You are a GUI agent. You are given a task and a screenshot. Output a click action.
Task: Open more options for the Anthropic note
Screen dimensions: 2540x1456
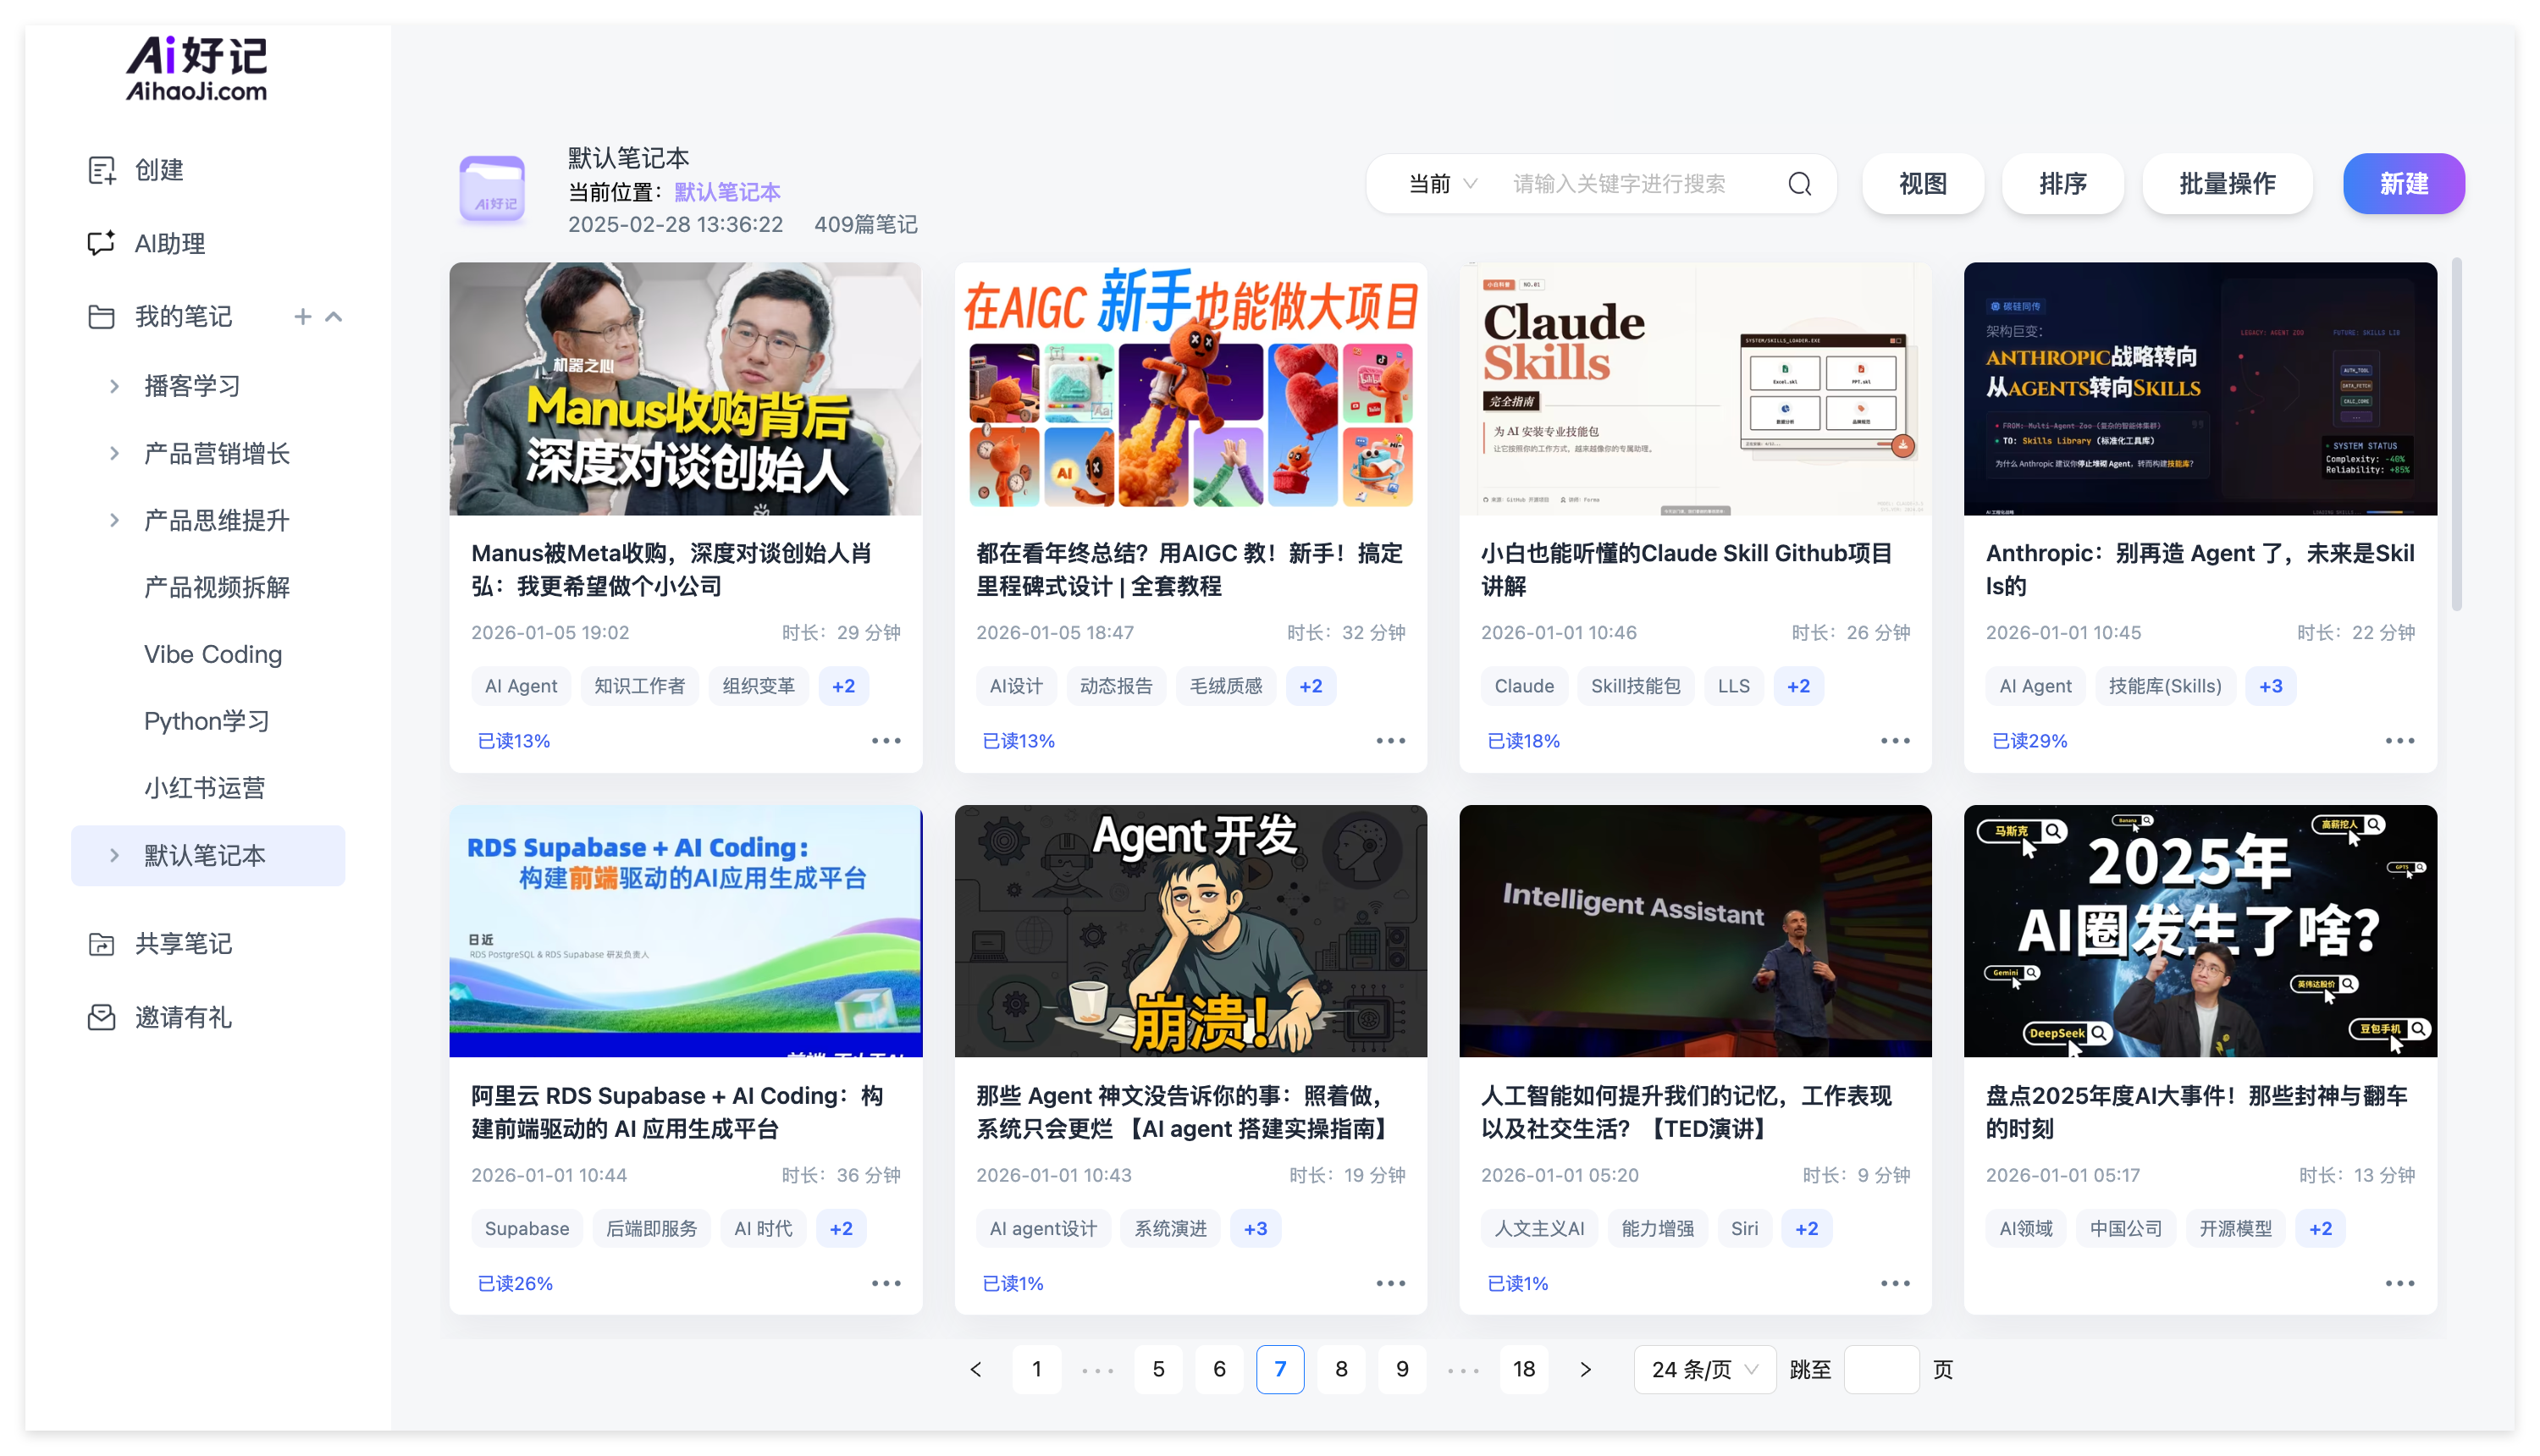pos(2399,741)
